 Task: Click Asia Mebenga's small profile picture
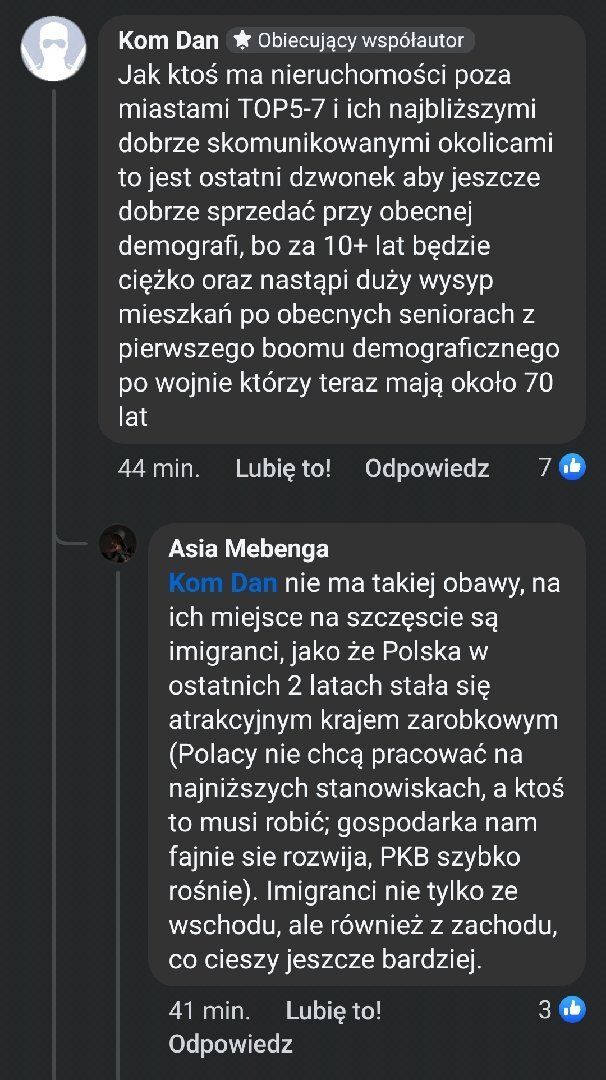tap(118, 545)
